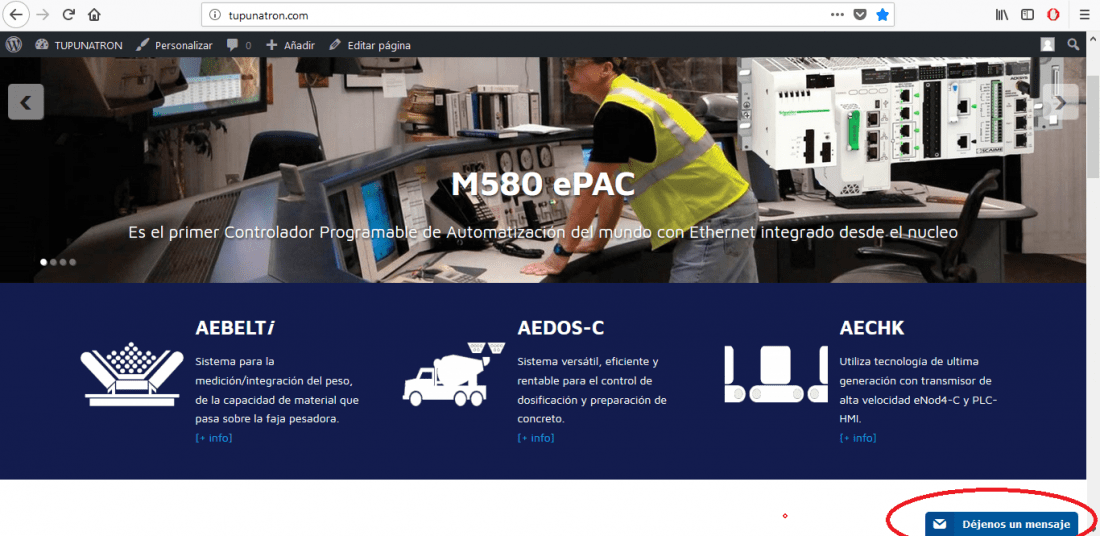Open comments bubble showing 0
Image resolution: width=1100 pixels, height=536 pixels.
(x=239, y=45)
